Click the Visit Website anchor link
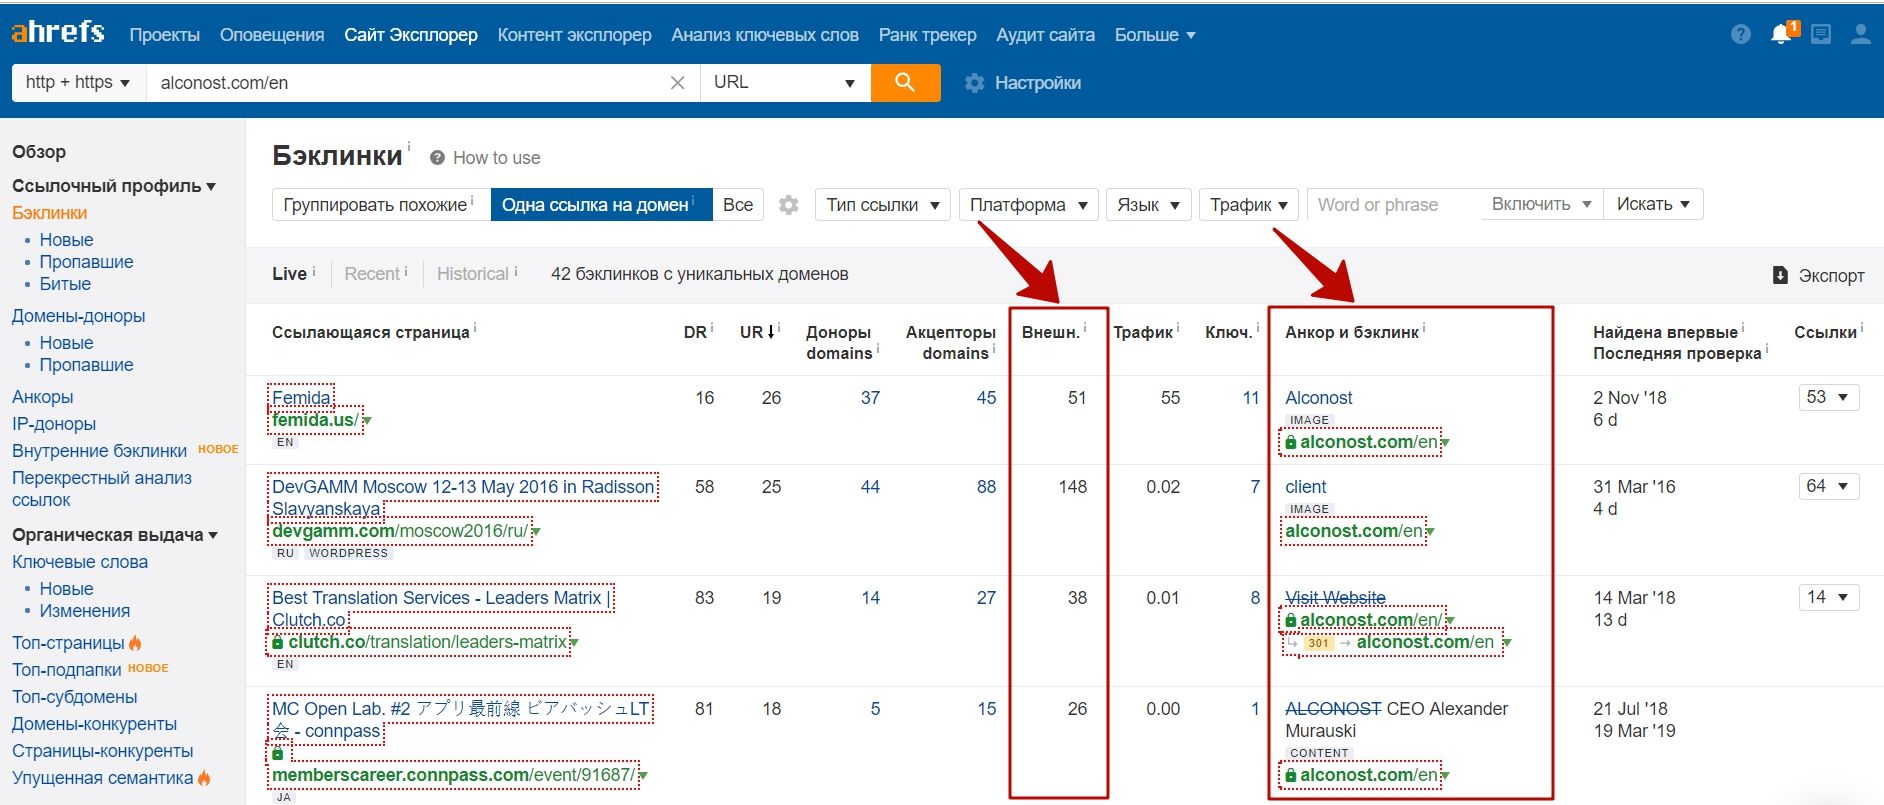This screenshot has width=1884, height=805. tap(1335, 598)
